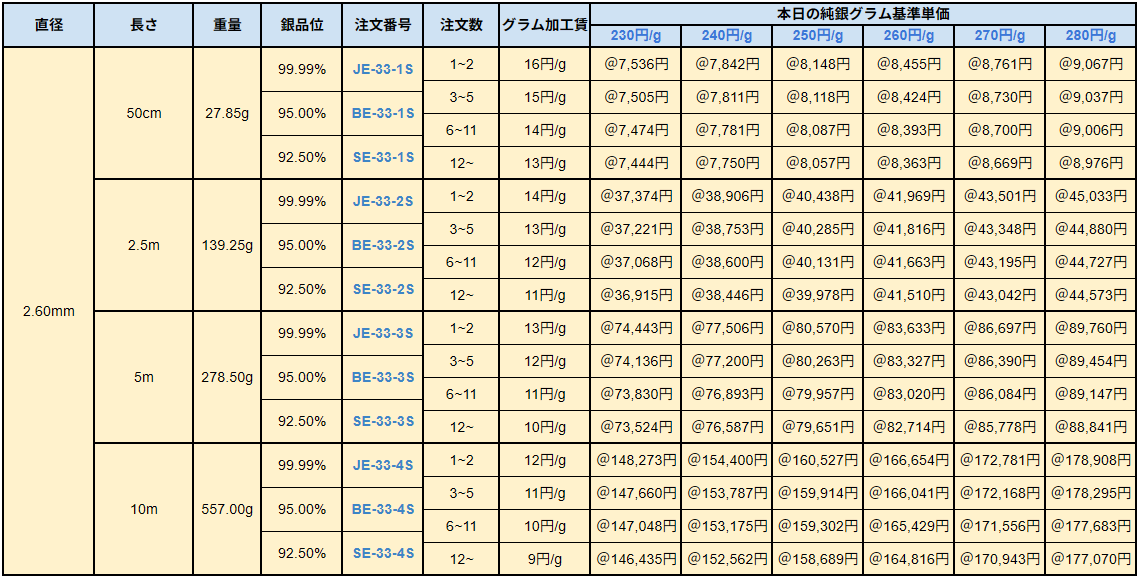Select the 250円/g price column header

(x=818, y=36)
